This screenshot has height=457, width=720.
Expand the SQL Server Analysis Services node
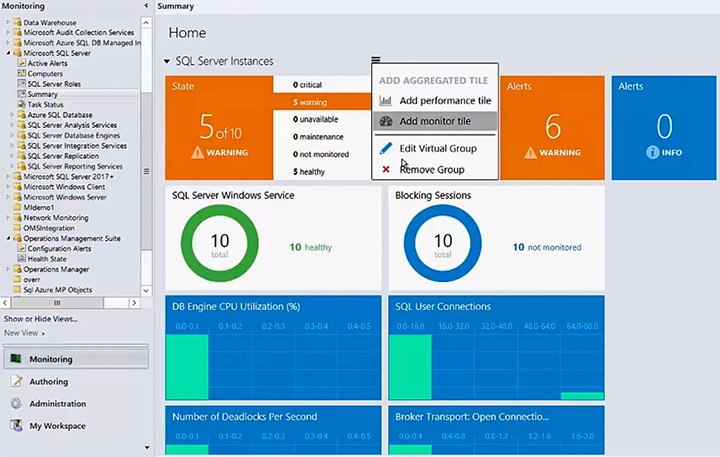(x=12, y=125)
